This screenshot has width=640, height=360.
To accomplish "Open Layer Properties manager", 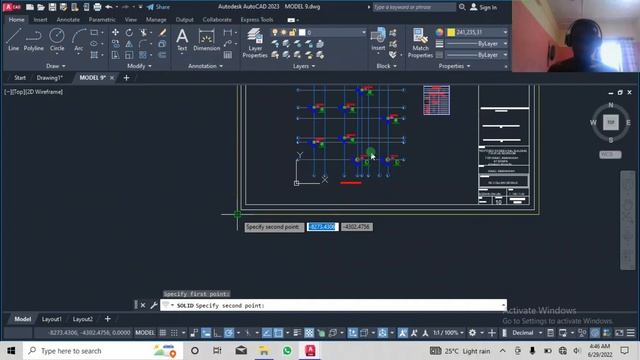I will coord(255,43).
